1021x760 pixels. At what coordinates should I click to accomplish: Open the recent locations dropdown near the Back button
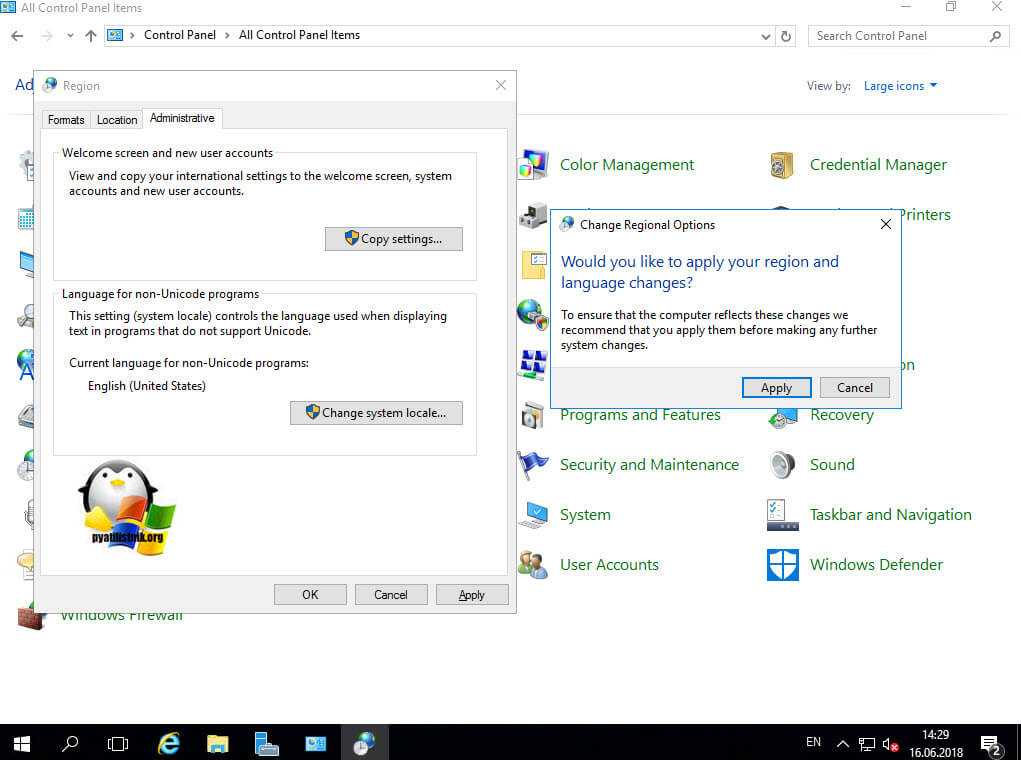point(70,36)
